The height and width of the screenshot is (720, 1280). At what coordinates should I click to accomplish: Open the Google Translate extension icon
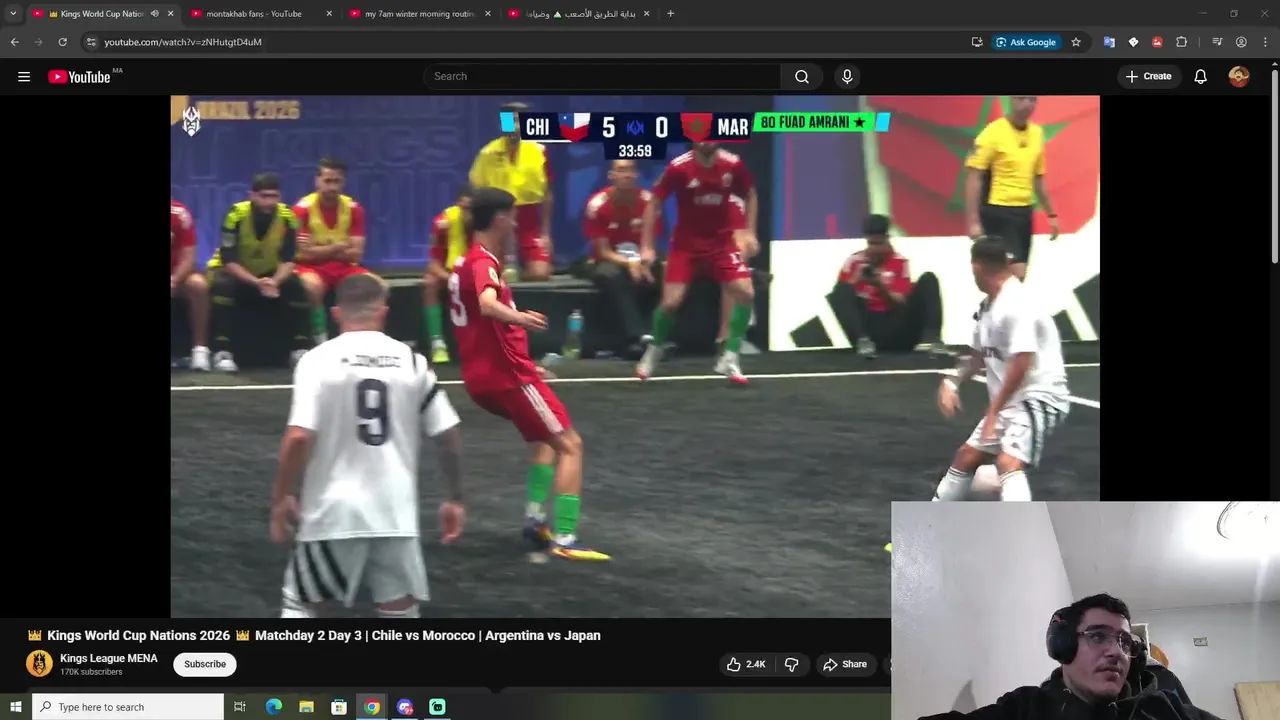(x=1109, y=42)
